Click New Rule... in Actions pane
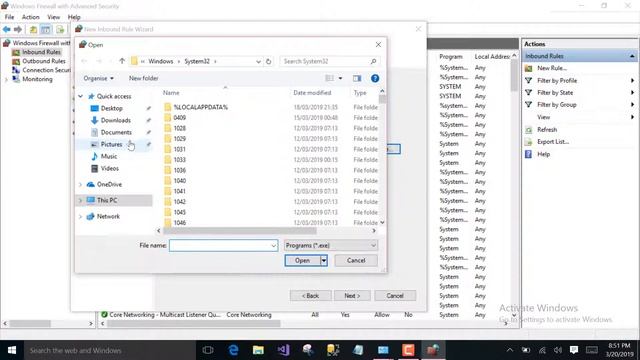 552,68
